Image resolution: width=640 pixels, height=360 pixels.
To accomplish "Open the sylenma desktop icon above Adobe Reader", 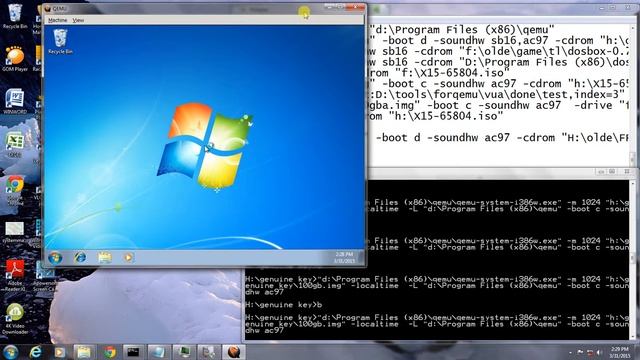I will (15, 233).
